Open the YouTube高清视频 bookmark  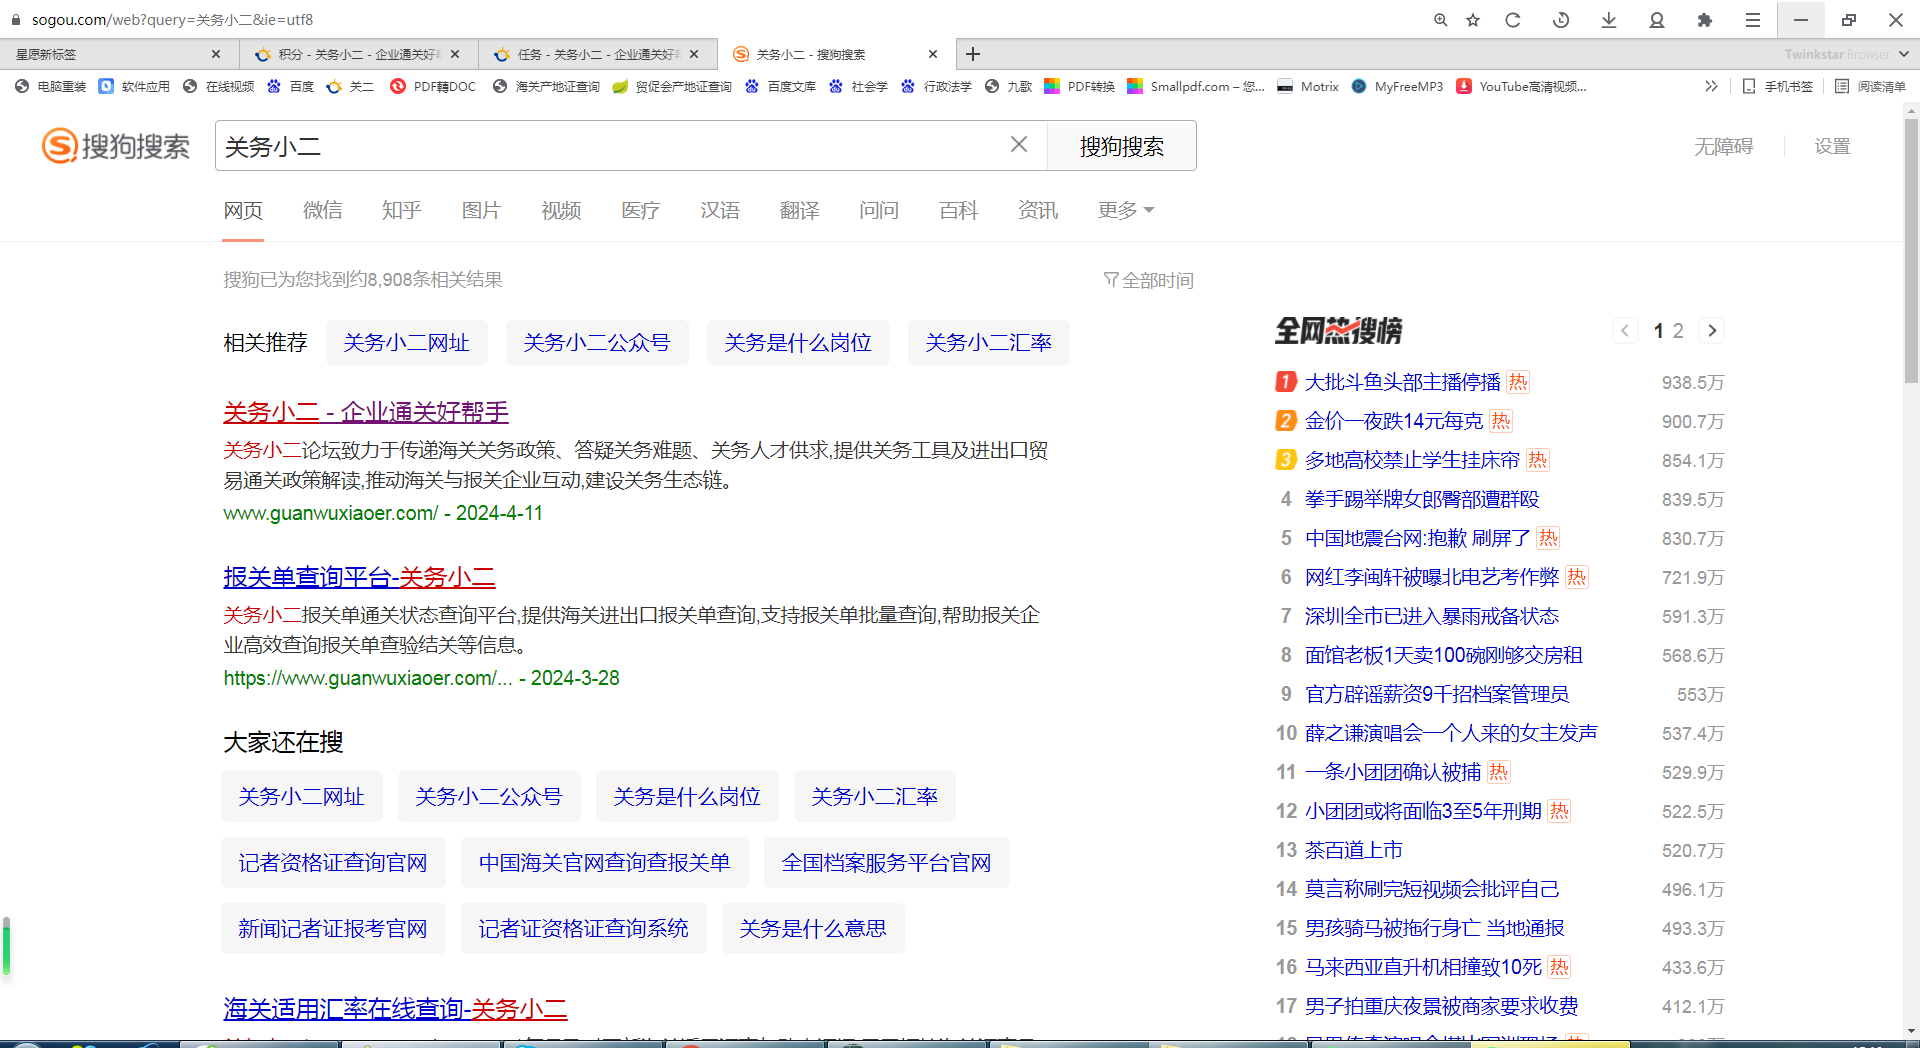pos(1521,87)
